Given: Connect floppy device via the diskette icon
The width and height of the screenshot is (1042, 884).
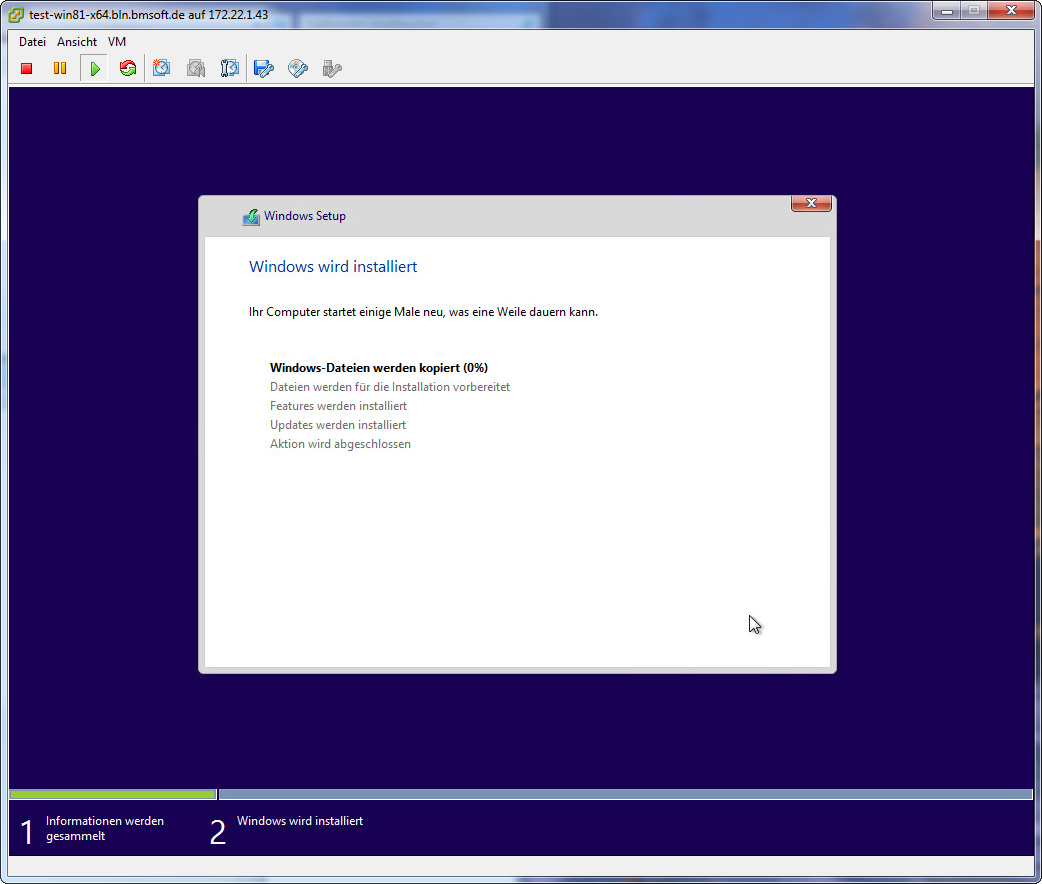Looking at the screenshot, I should click(264, 68).
